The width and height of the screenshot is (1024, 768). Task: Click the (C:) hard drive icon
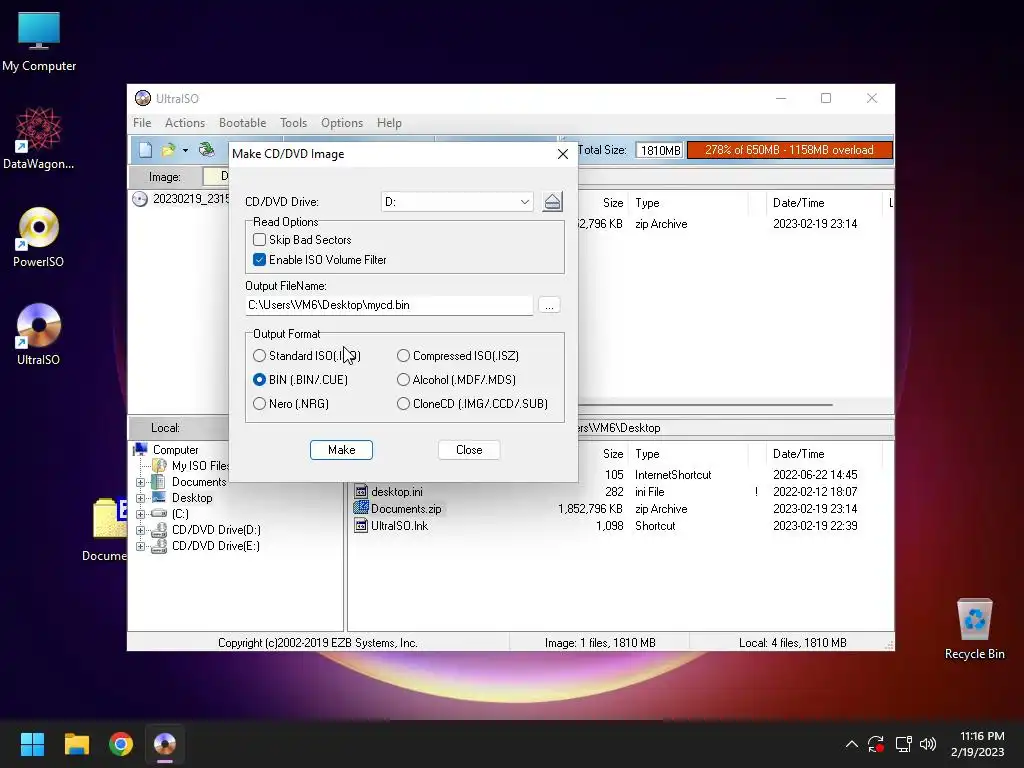159,513
